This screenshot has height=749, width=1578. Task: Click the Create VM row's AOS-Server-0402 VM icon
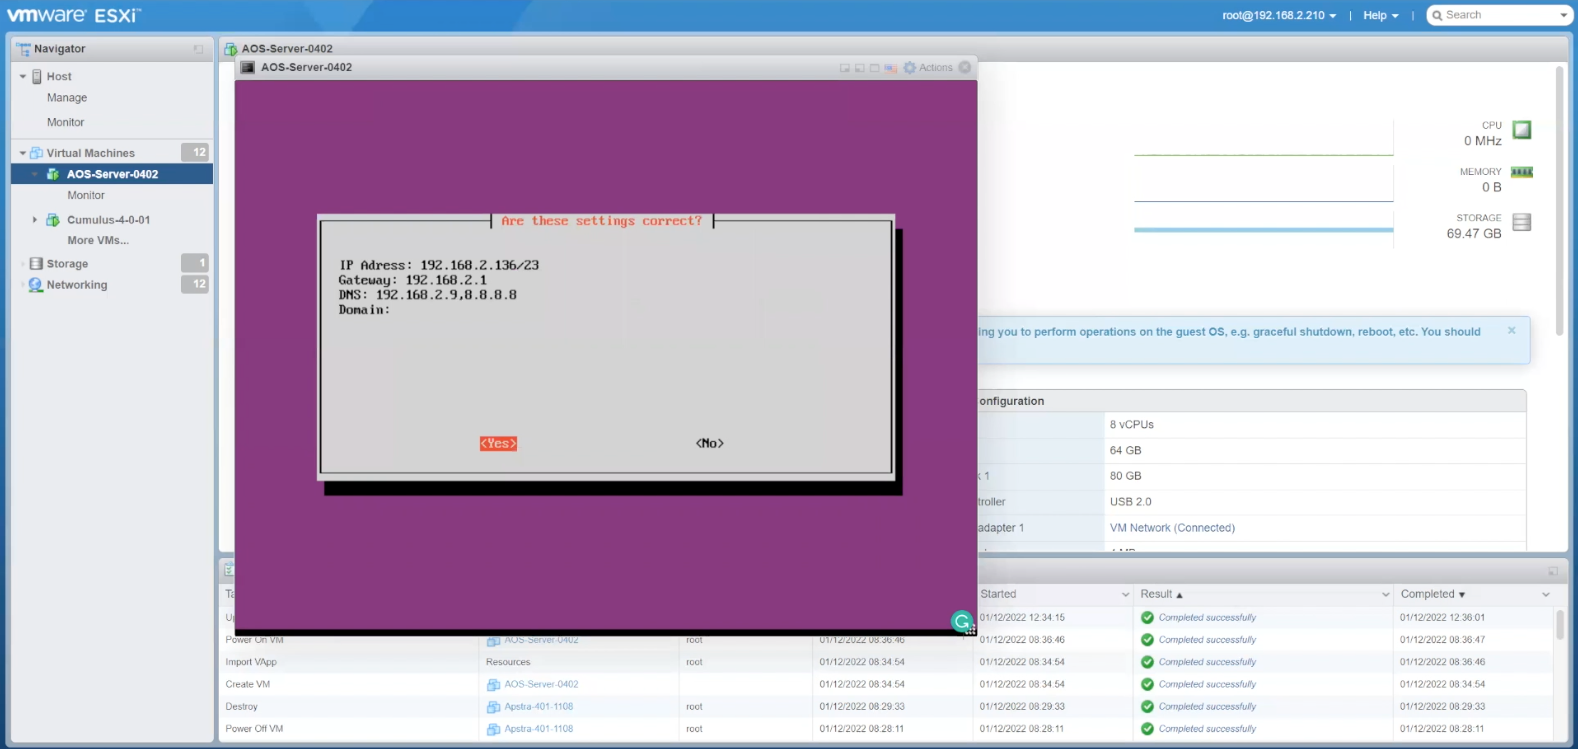pyautogui.click(x=493, y=685)
